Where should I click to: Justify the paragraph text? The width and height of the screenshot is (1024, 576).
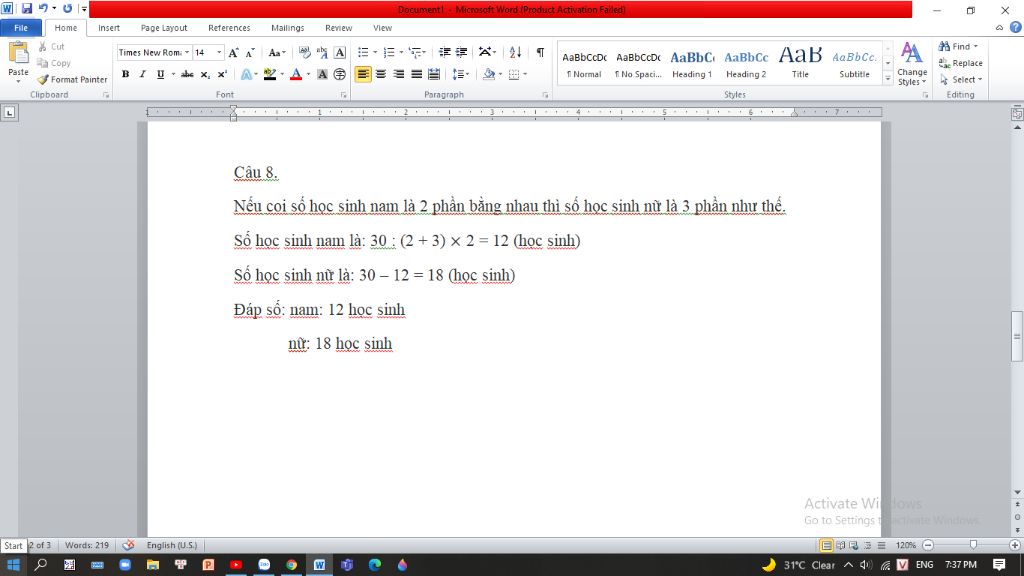[x=416, y=74]
